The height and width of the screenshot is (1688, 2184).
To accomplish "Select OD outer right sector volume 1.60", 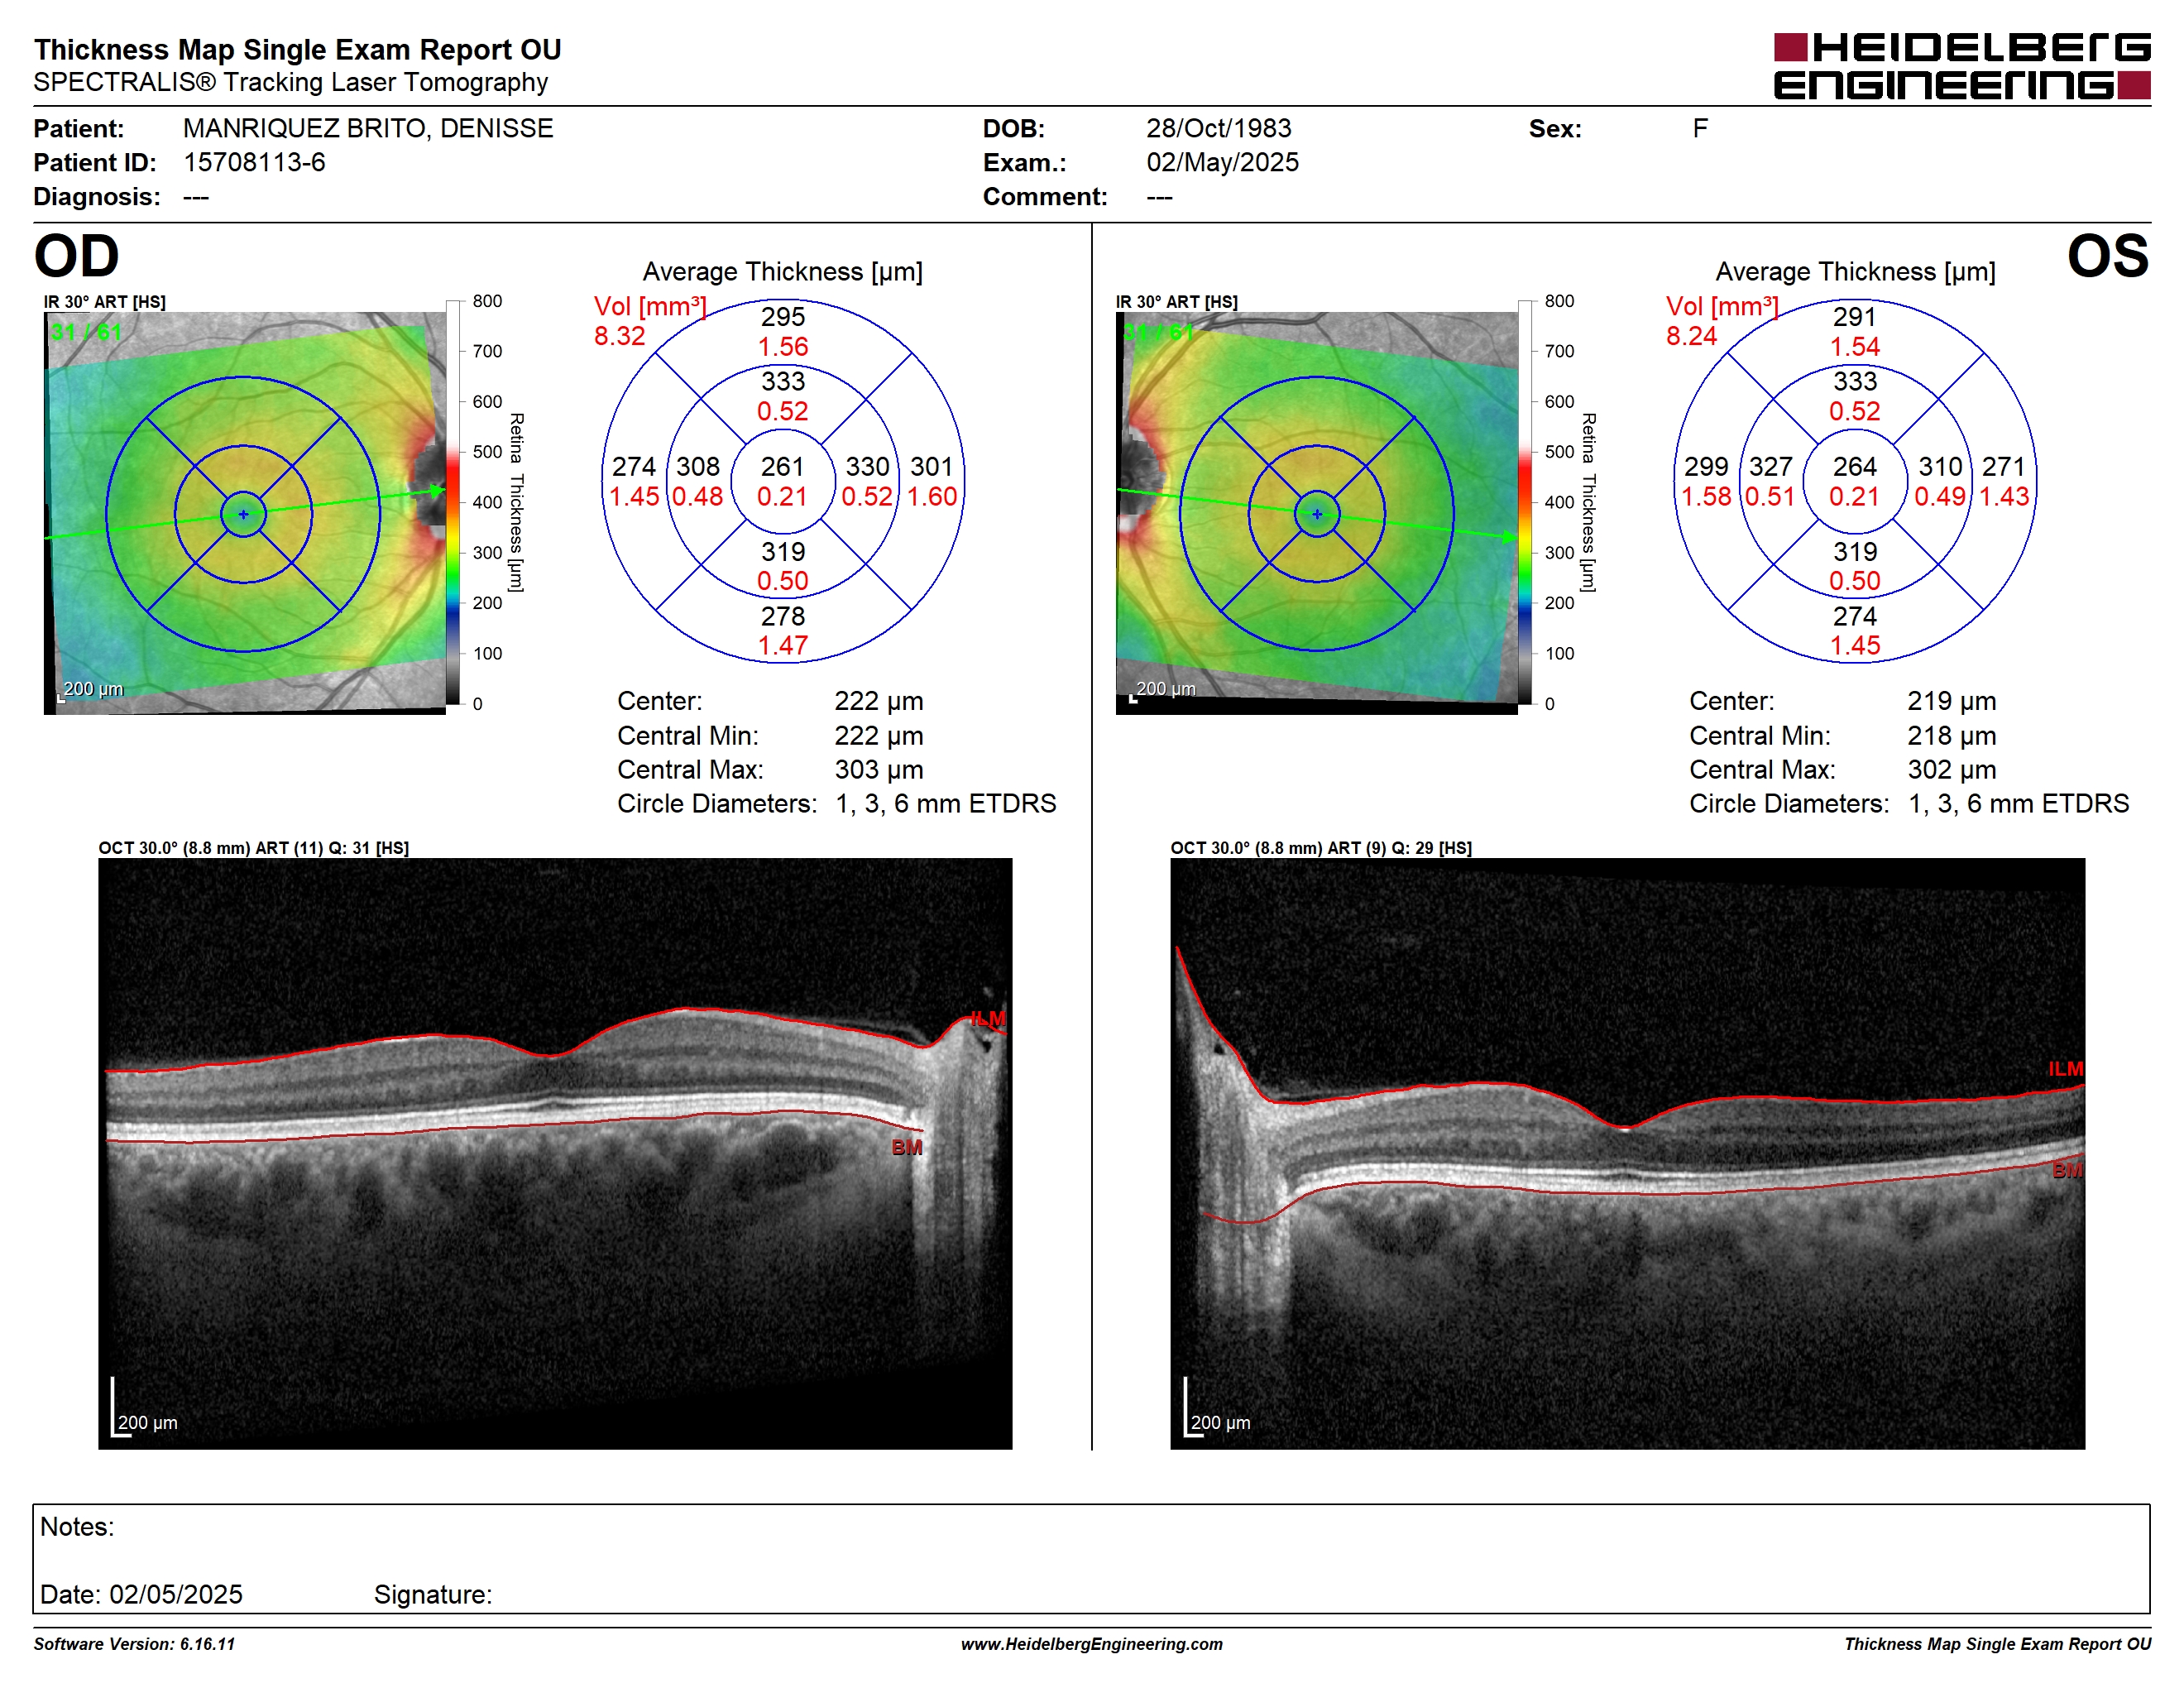I will (932, 496).
